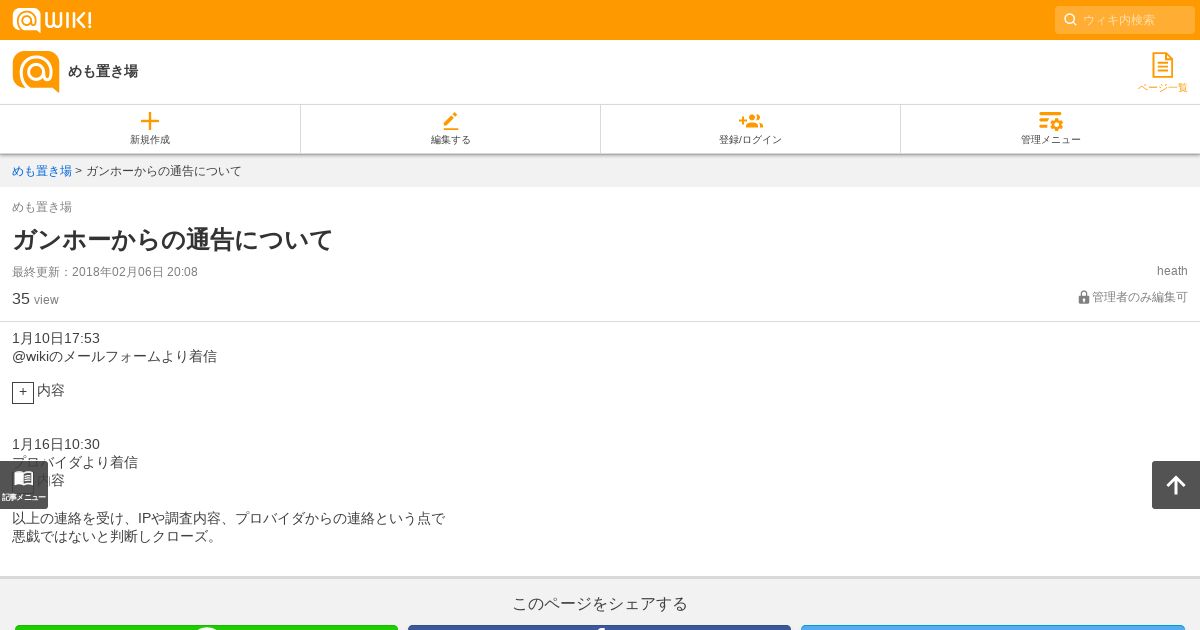Click the 最終更新 date text
Screen dimensions: 1200x630
(105, 272)
